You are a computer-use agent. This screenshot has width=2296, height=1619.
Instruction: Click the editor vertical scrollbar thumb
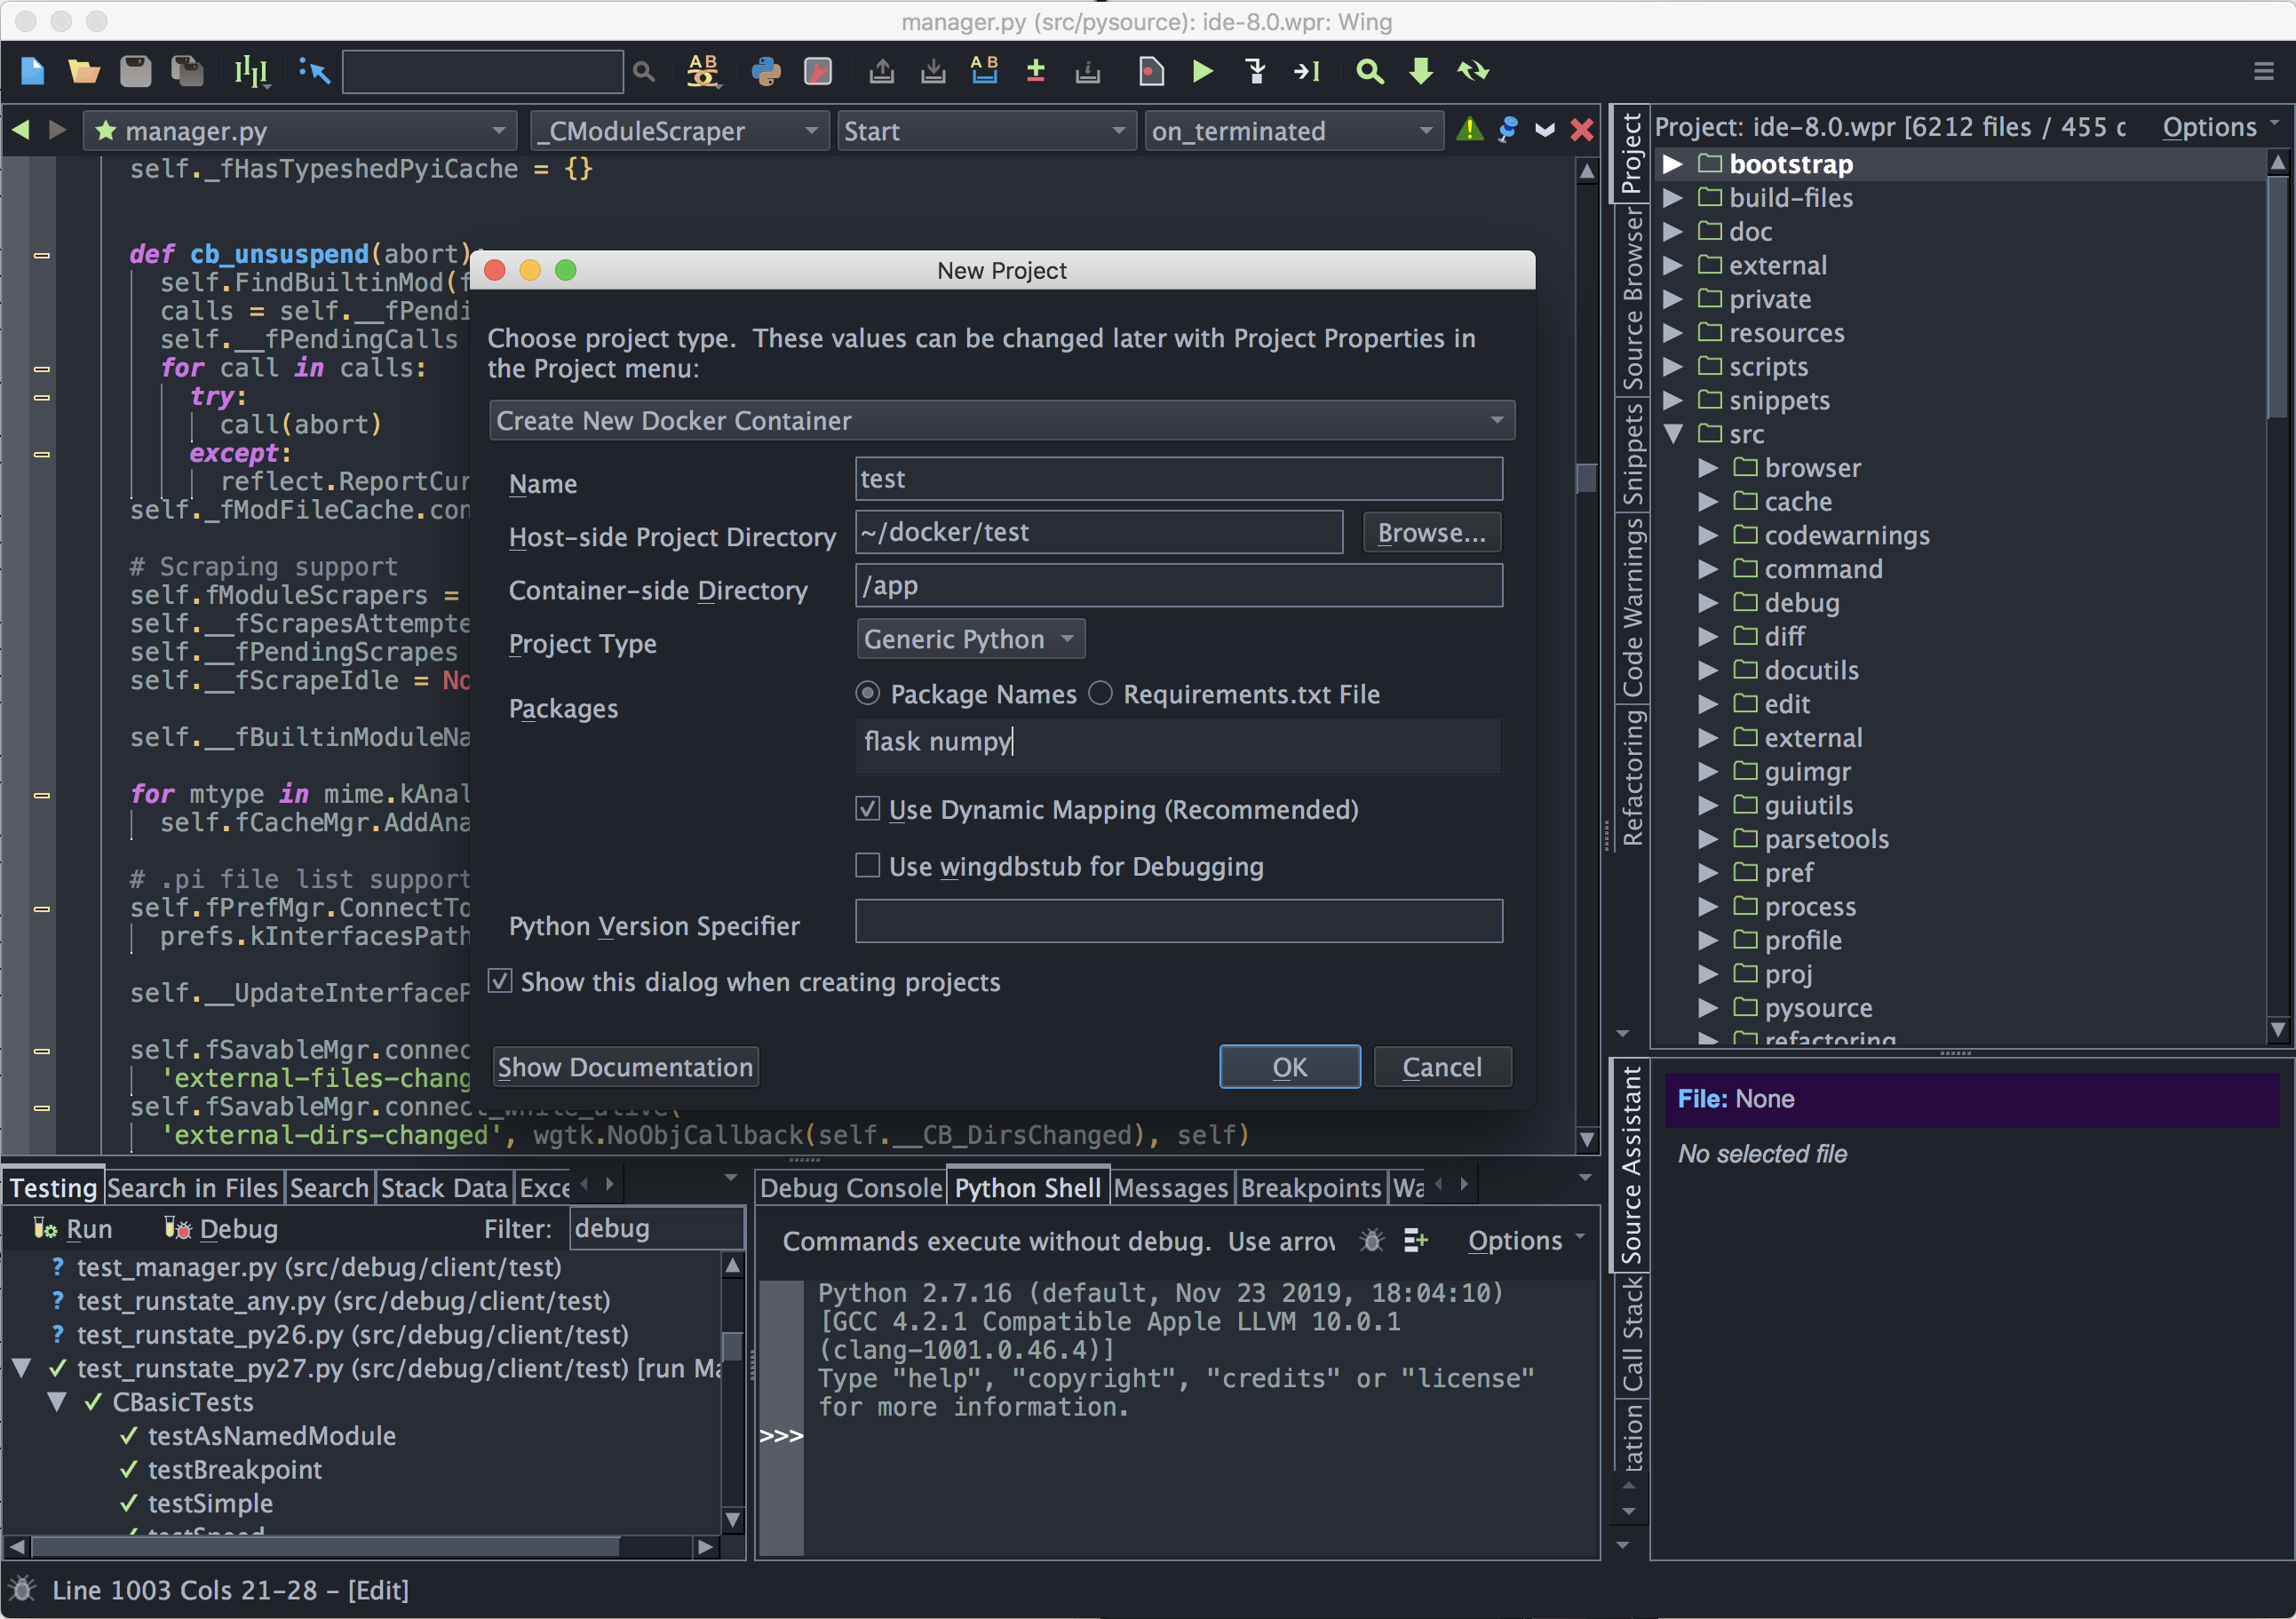coord(1586,478)
